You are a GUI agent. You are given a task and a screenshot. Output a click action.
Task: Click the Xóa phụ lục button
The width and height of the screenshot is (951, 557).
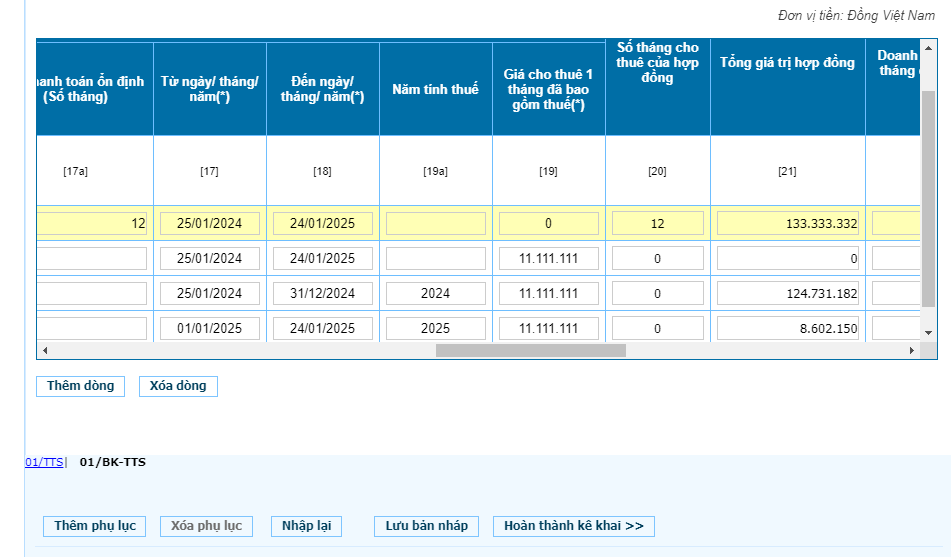pyautogui.click(x=206, y=526)
